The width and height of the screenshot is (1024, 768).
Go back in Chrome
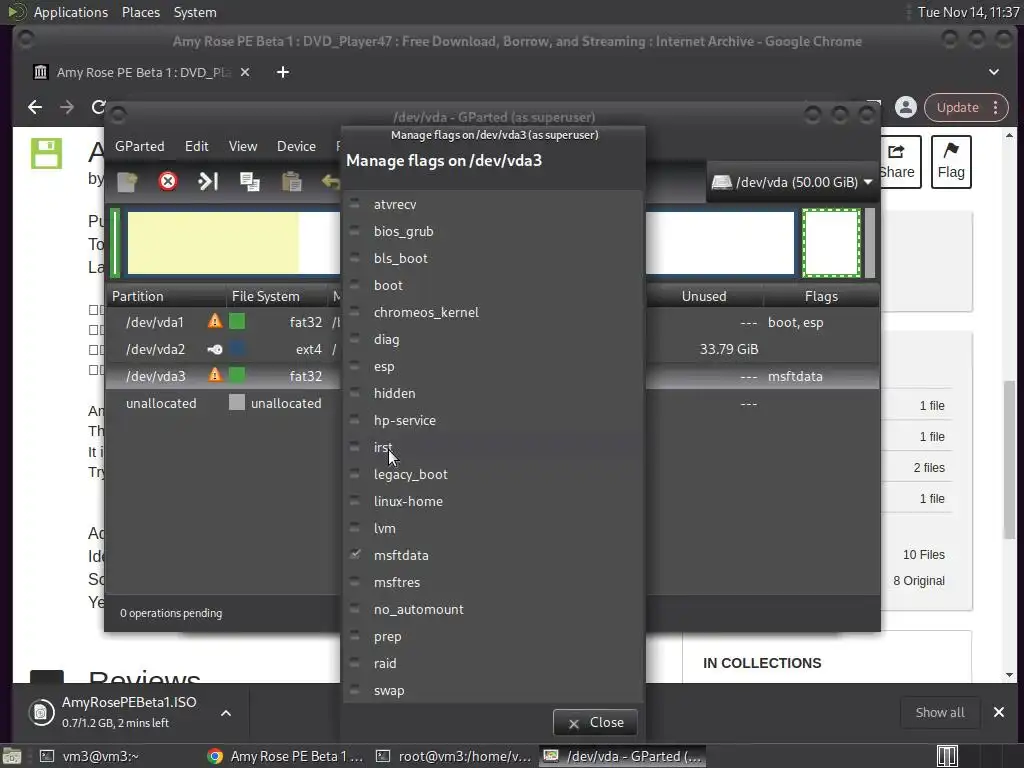pos(35,107)
